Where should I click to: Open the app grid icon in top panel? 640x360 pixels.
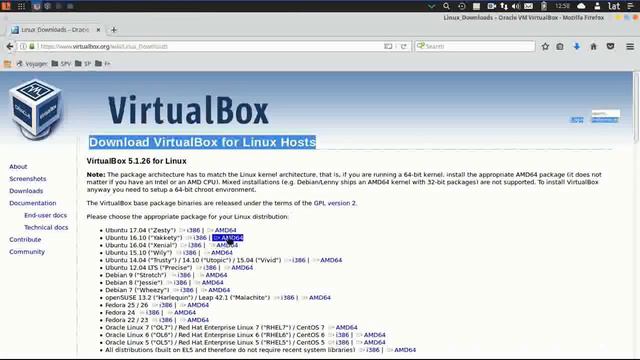tap(21, 6)
